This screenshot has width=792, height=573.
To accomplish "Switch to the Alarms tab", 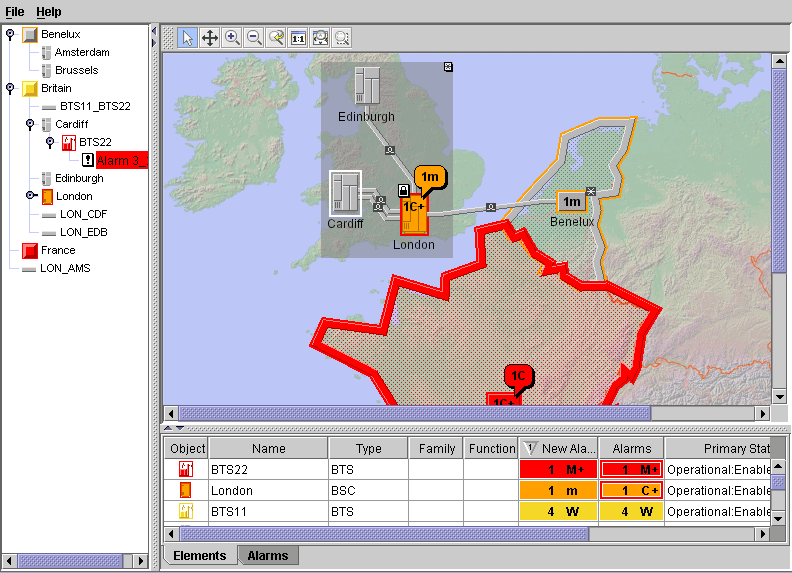I will [267, 555].
